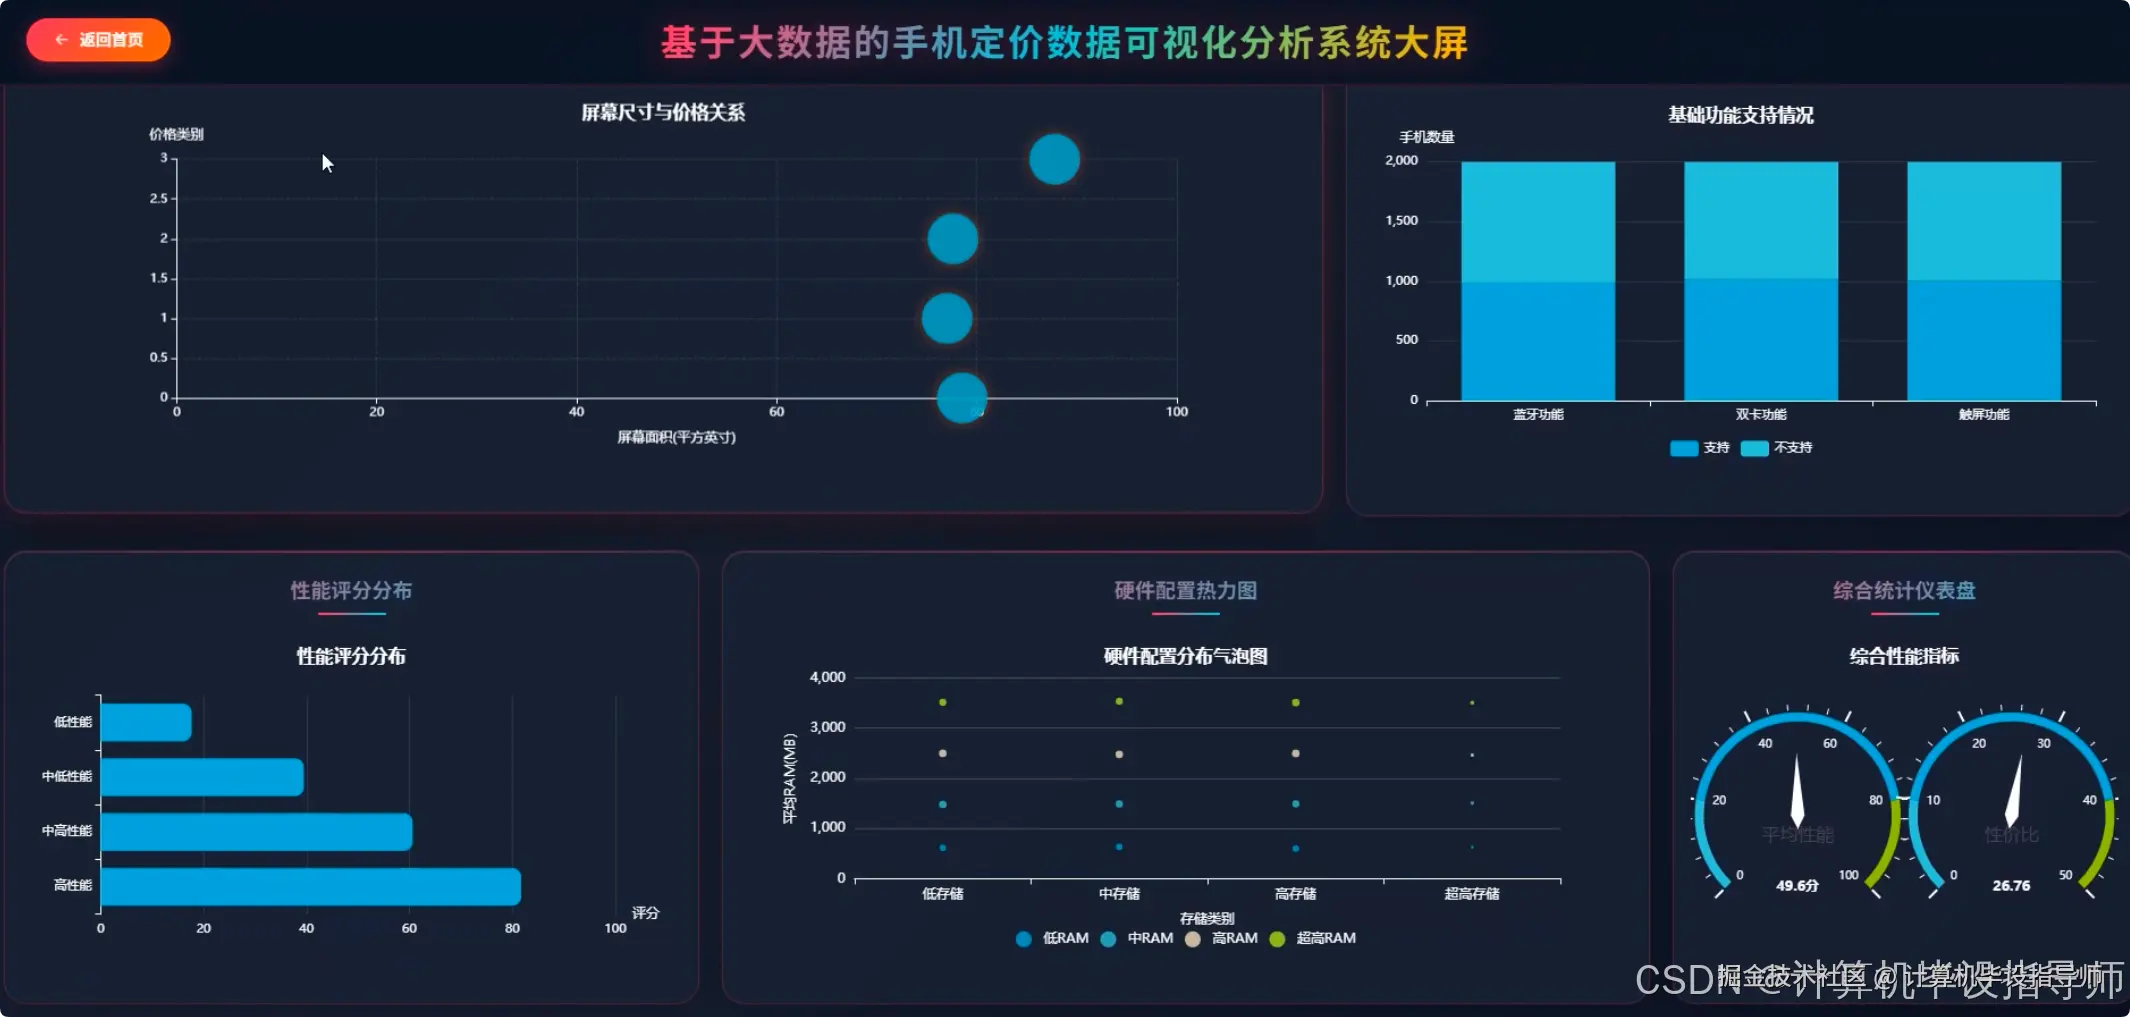The height and width of the screenshot is (1017, 2130).
Task: Click the 返回首页 button
Action: [97, 40]
